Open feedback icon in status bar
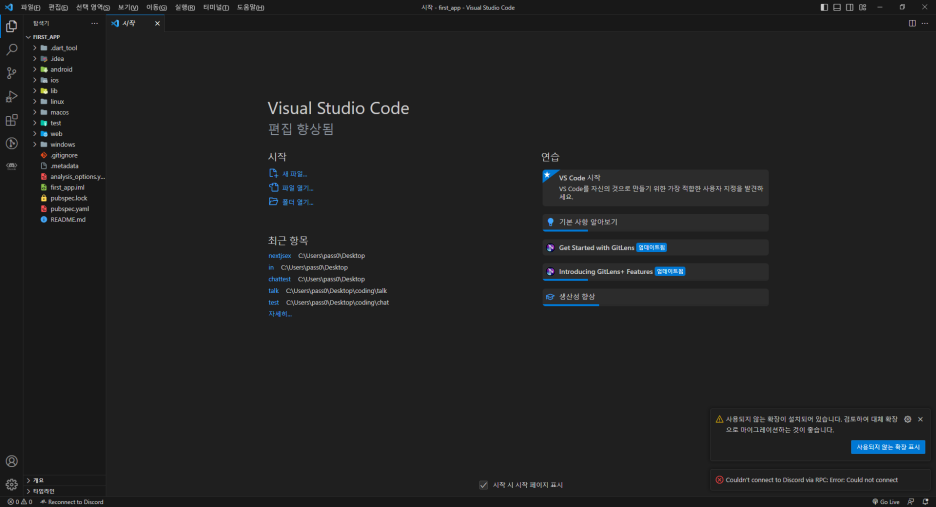 click(x=911, y=502)
